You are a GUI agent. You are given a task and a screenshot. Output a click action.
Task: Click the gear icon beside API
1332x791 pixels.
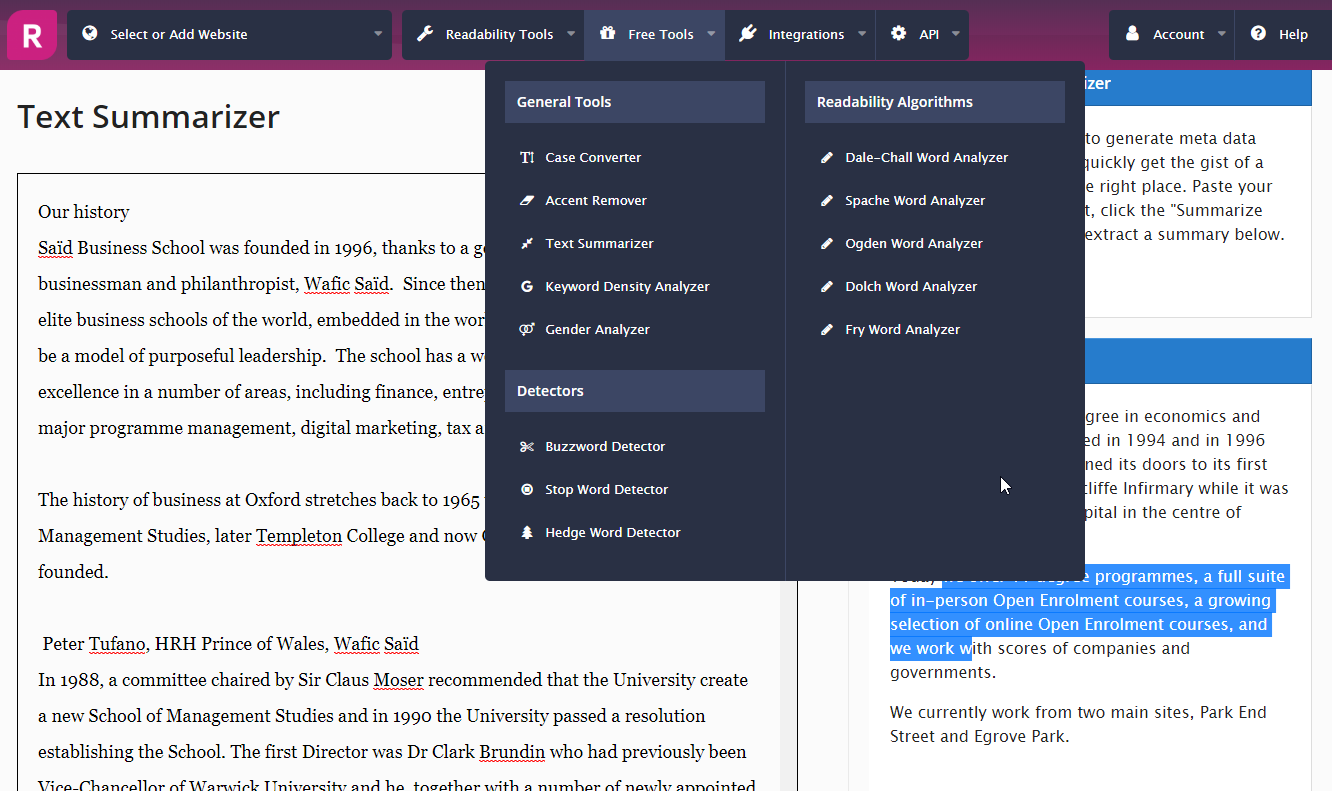[898, 34]
